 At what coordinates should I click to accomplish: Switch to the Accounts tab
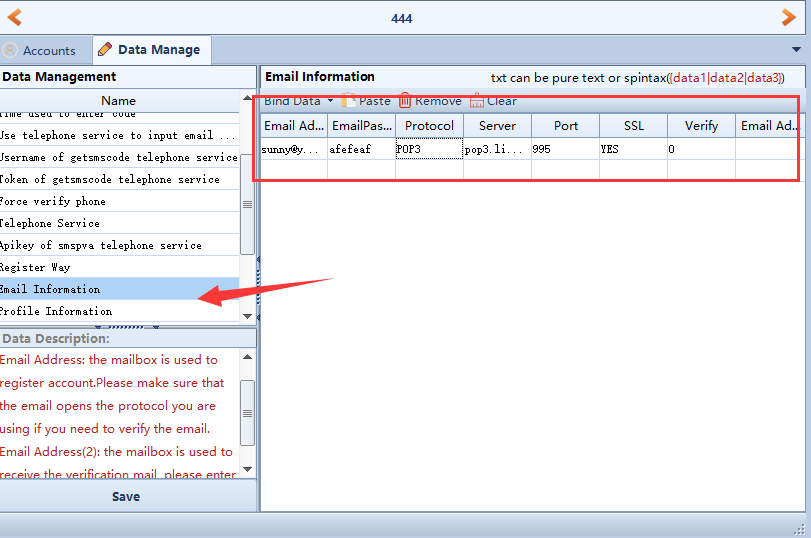(47, 51)
